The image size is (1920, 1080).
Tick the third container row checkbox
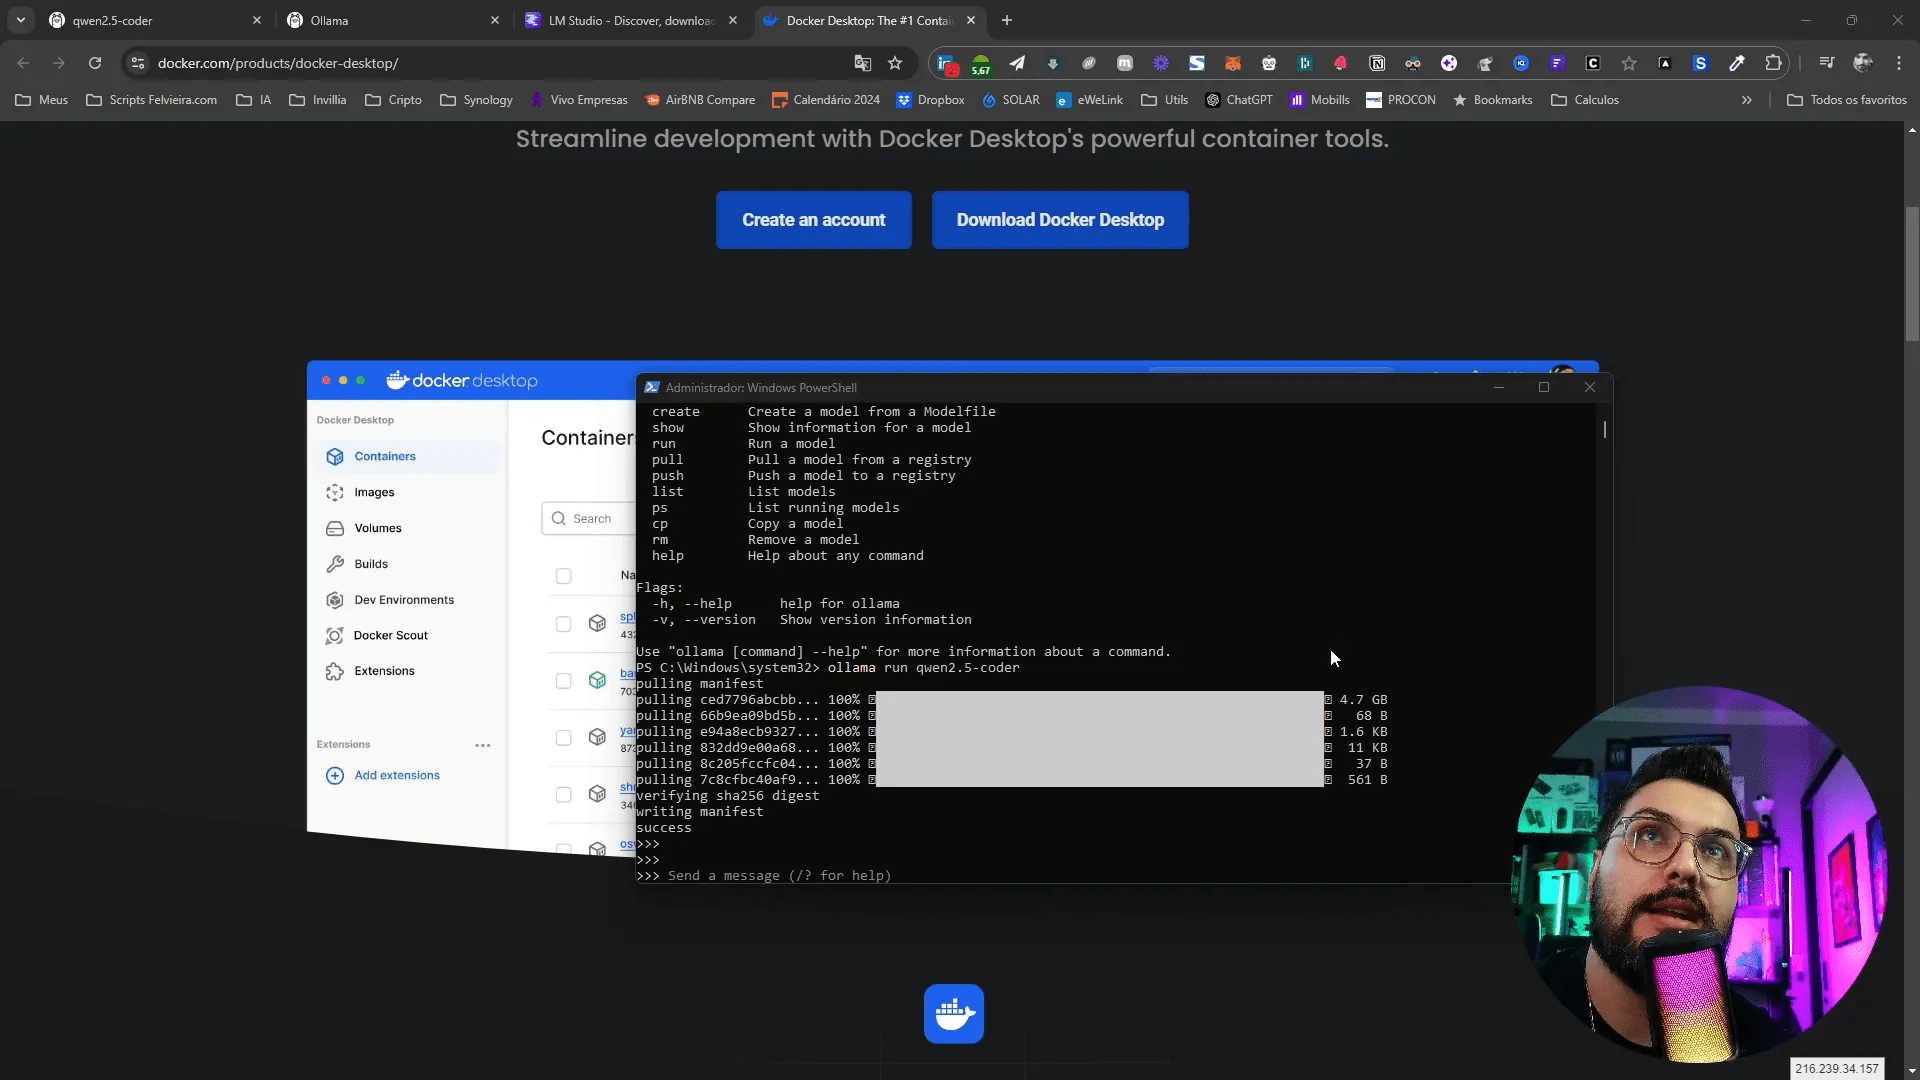point(564,738)
